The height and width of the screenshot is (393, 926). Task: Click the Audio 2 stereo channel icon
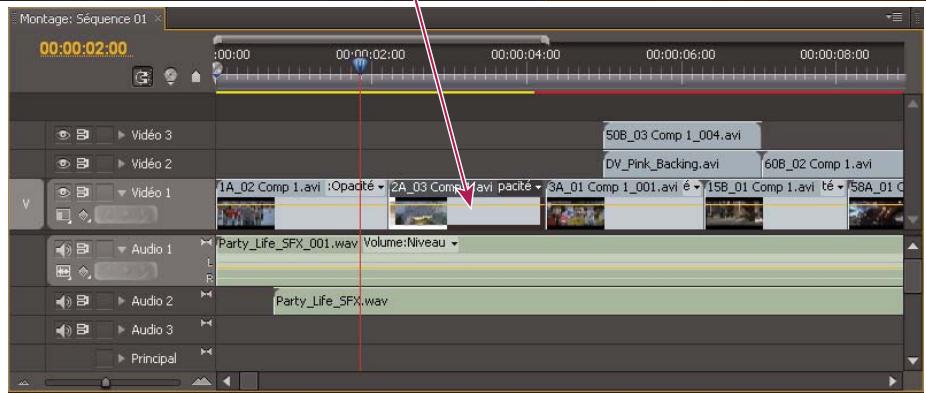coord(206,294)
